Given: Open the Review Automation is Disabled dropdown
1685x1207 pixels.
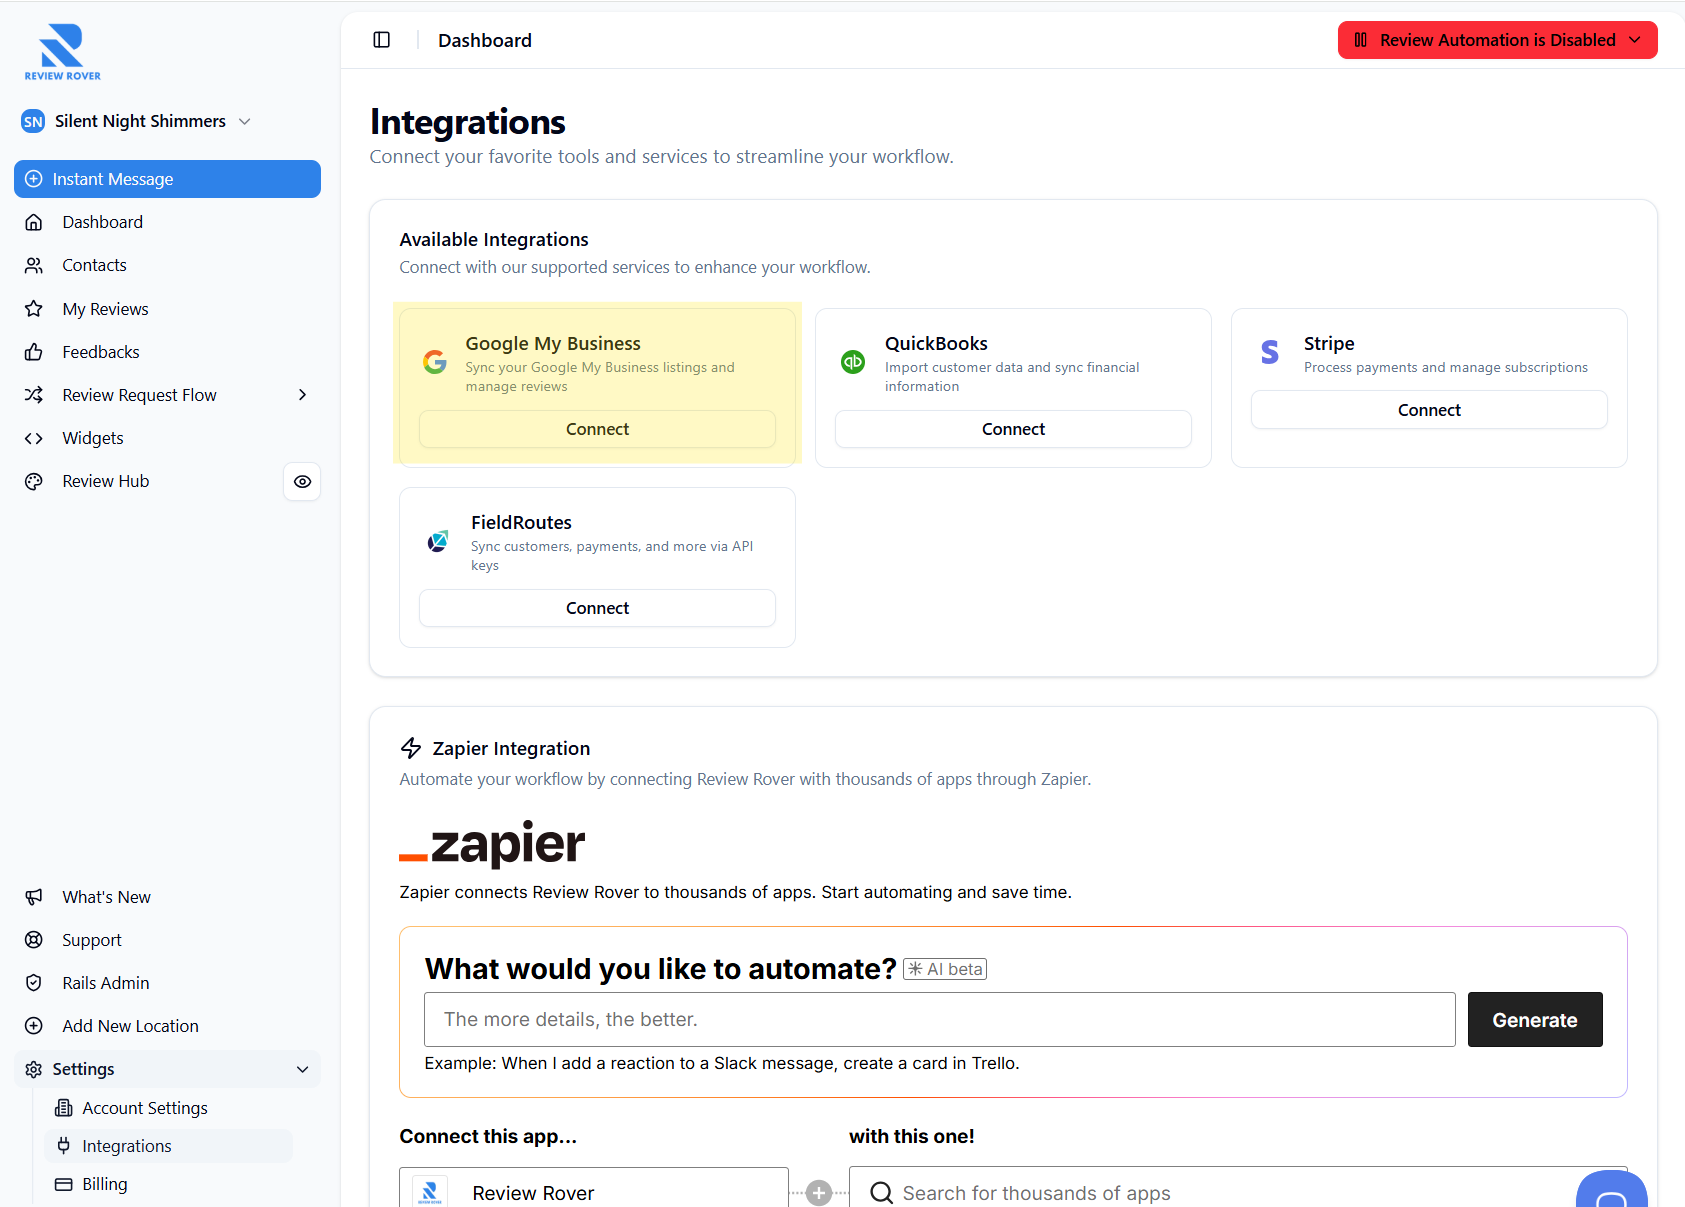Looking at the screenshot, I should click(x=1497, y=40).
